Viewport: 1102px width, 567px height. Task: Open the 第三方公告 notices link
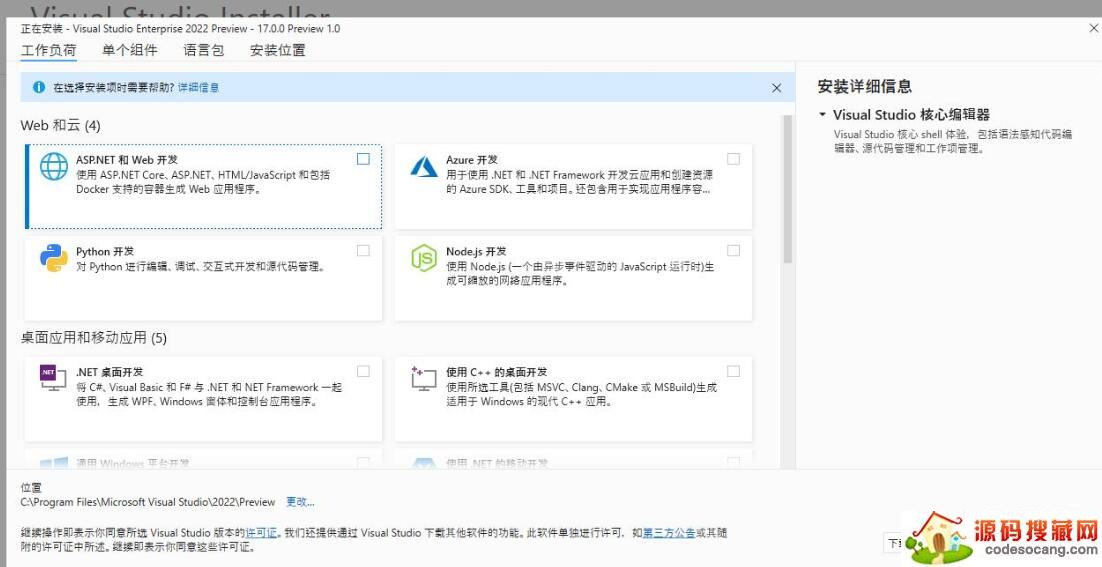click(669, 533)
